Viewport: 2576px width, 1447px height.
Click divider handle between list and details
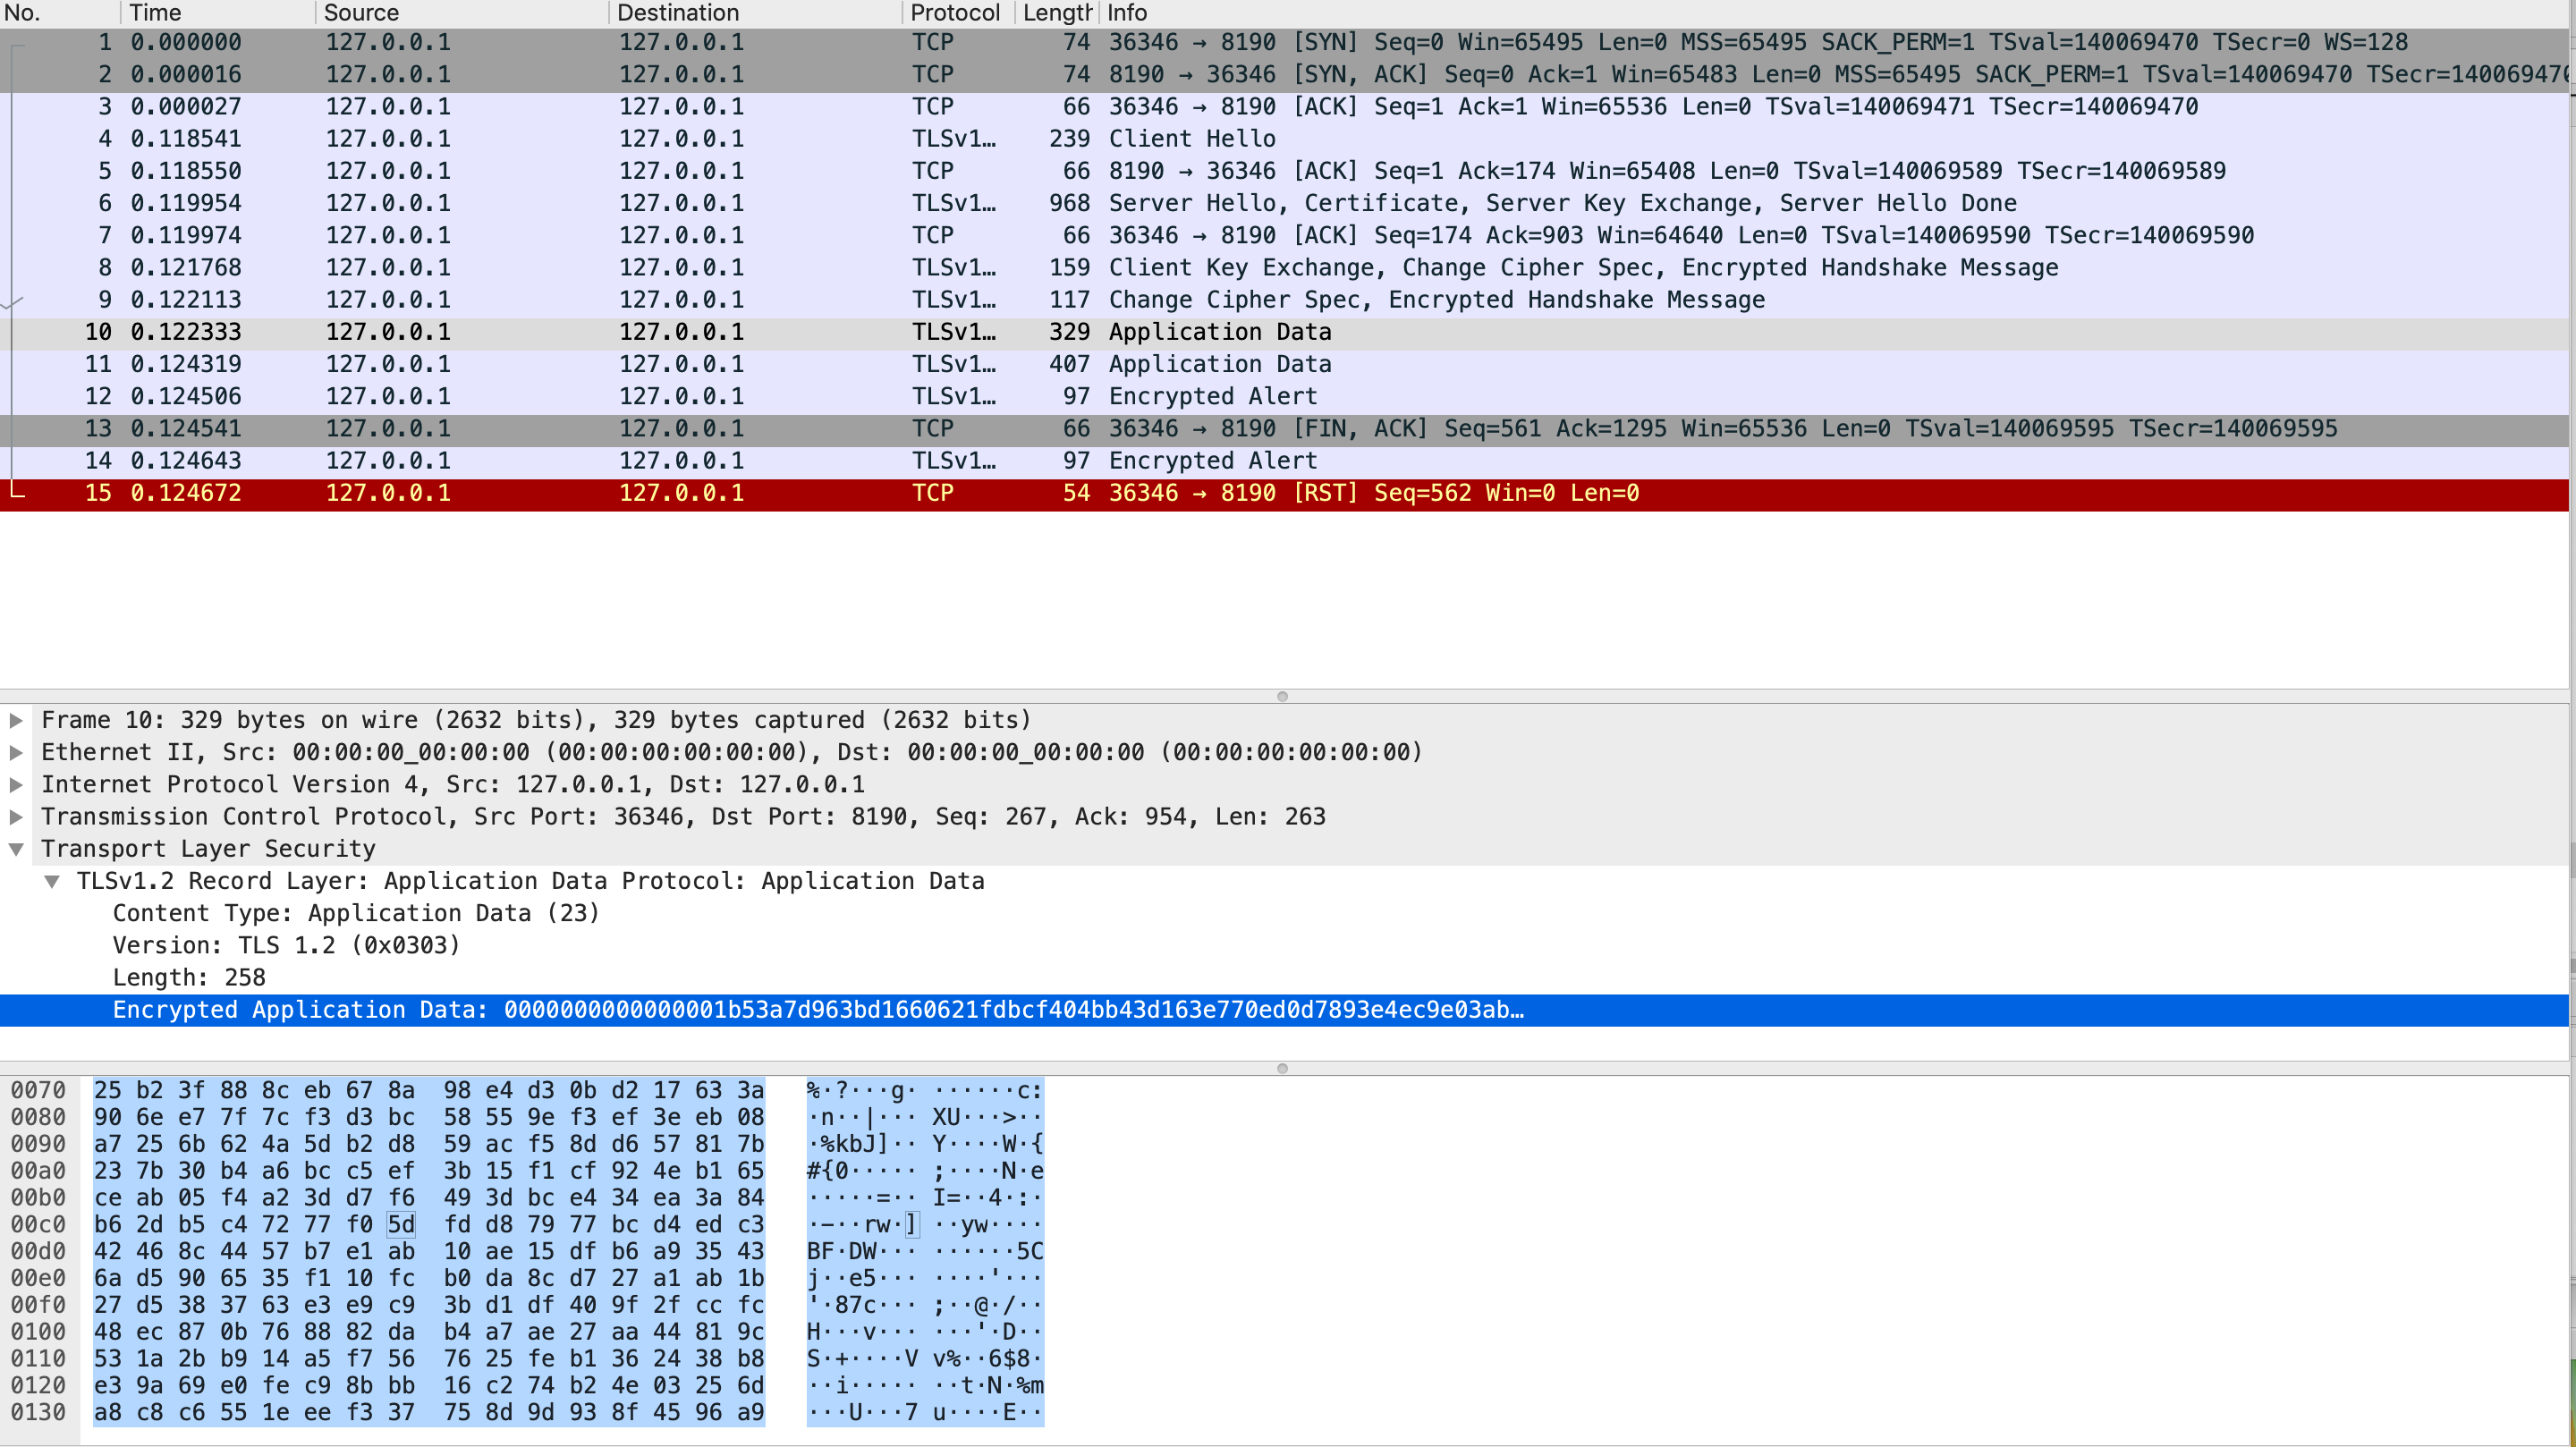[x=1282, y=696]
